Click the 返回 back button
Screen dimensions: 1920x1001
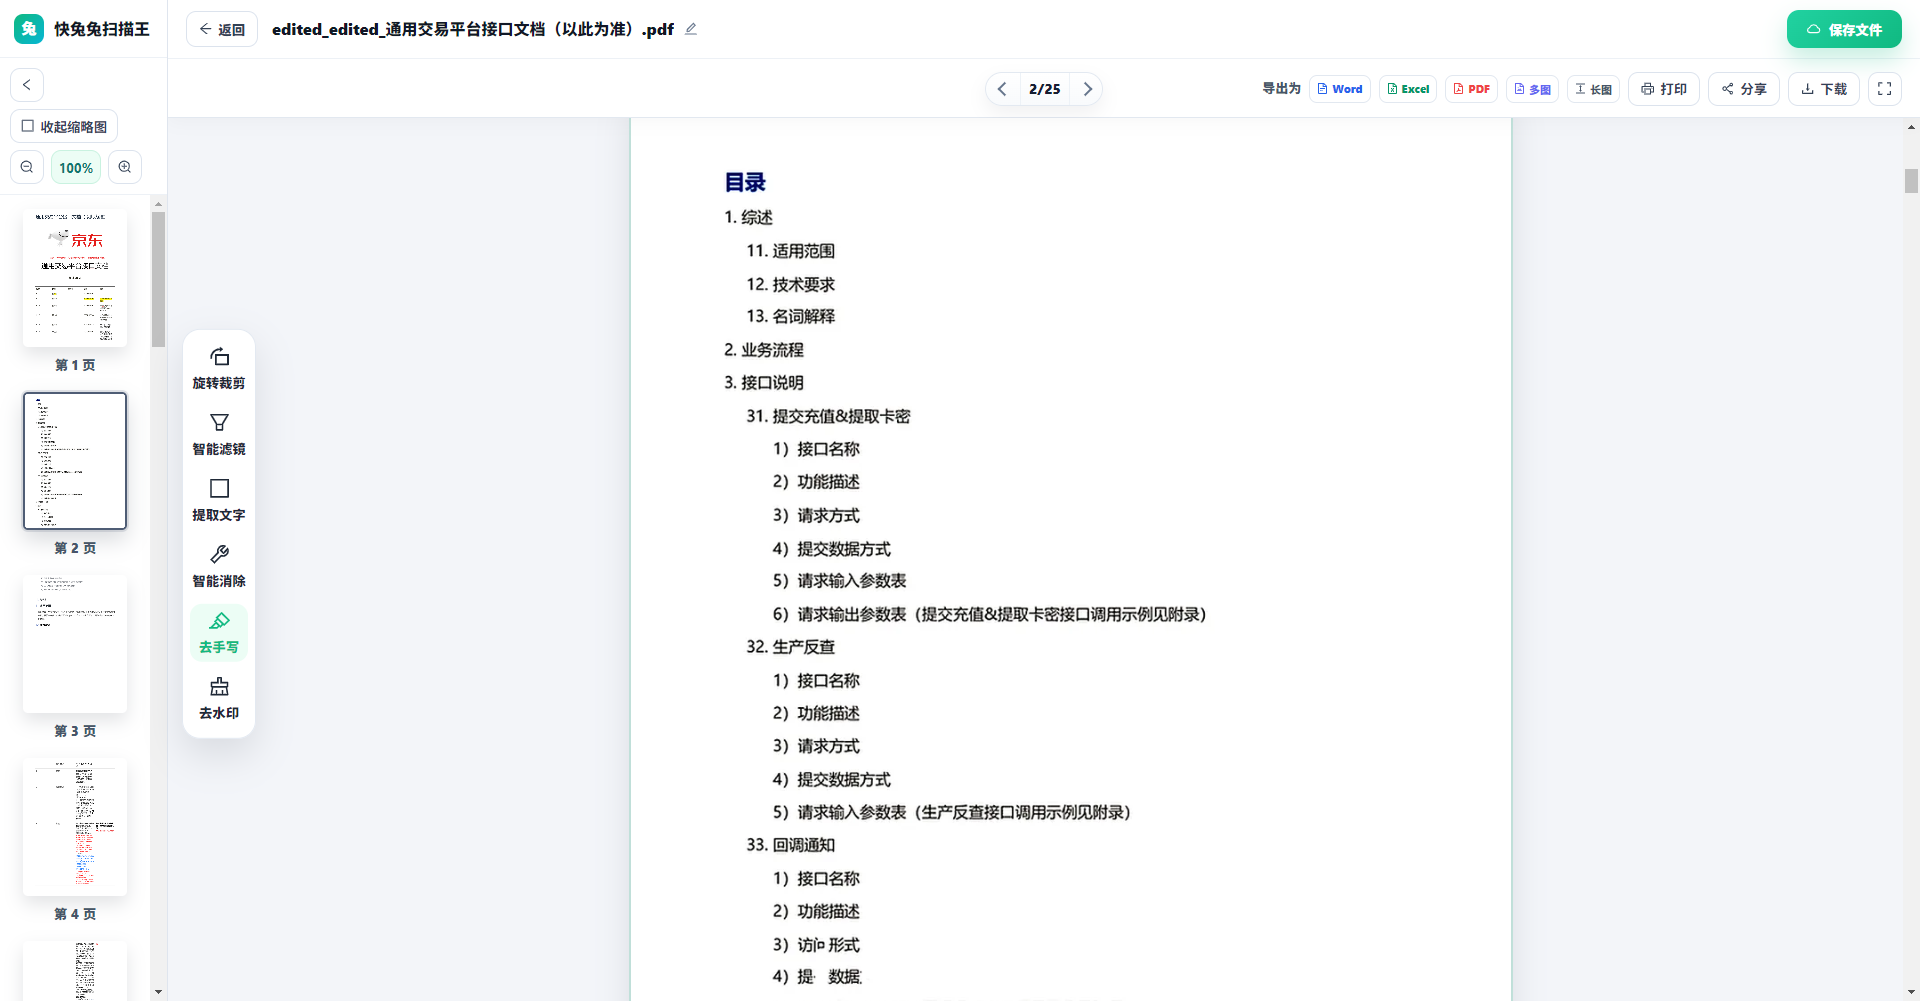point(222,29)
